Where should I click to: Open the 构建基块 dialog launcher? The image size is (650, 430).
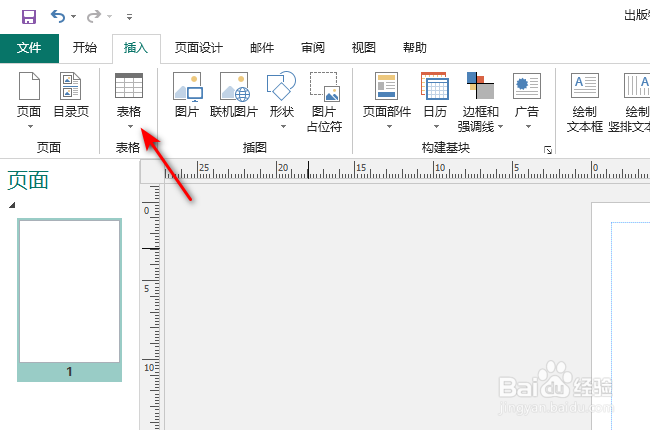point(548,150)
